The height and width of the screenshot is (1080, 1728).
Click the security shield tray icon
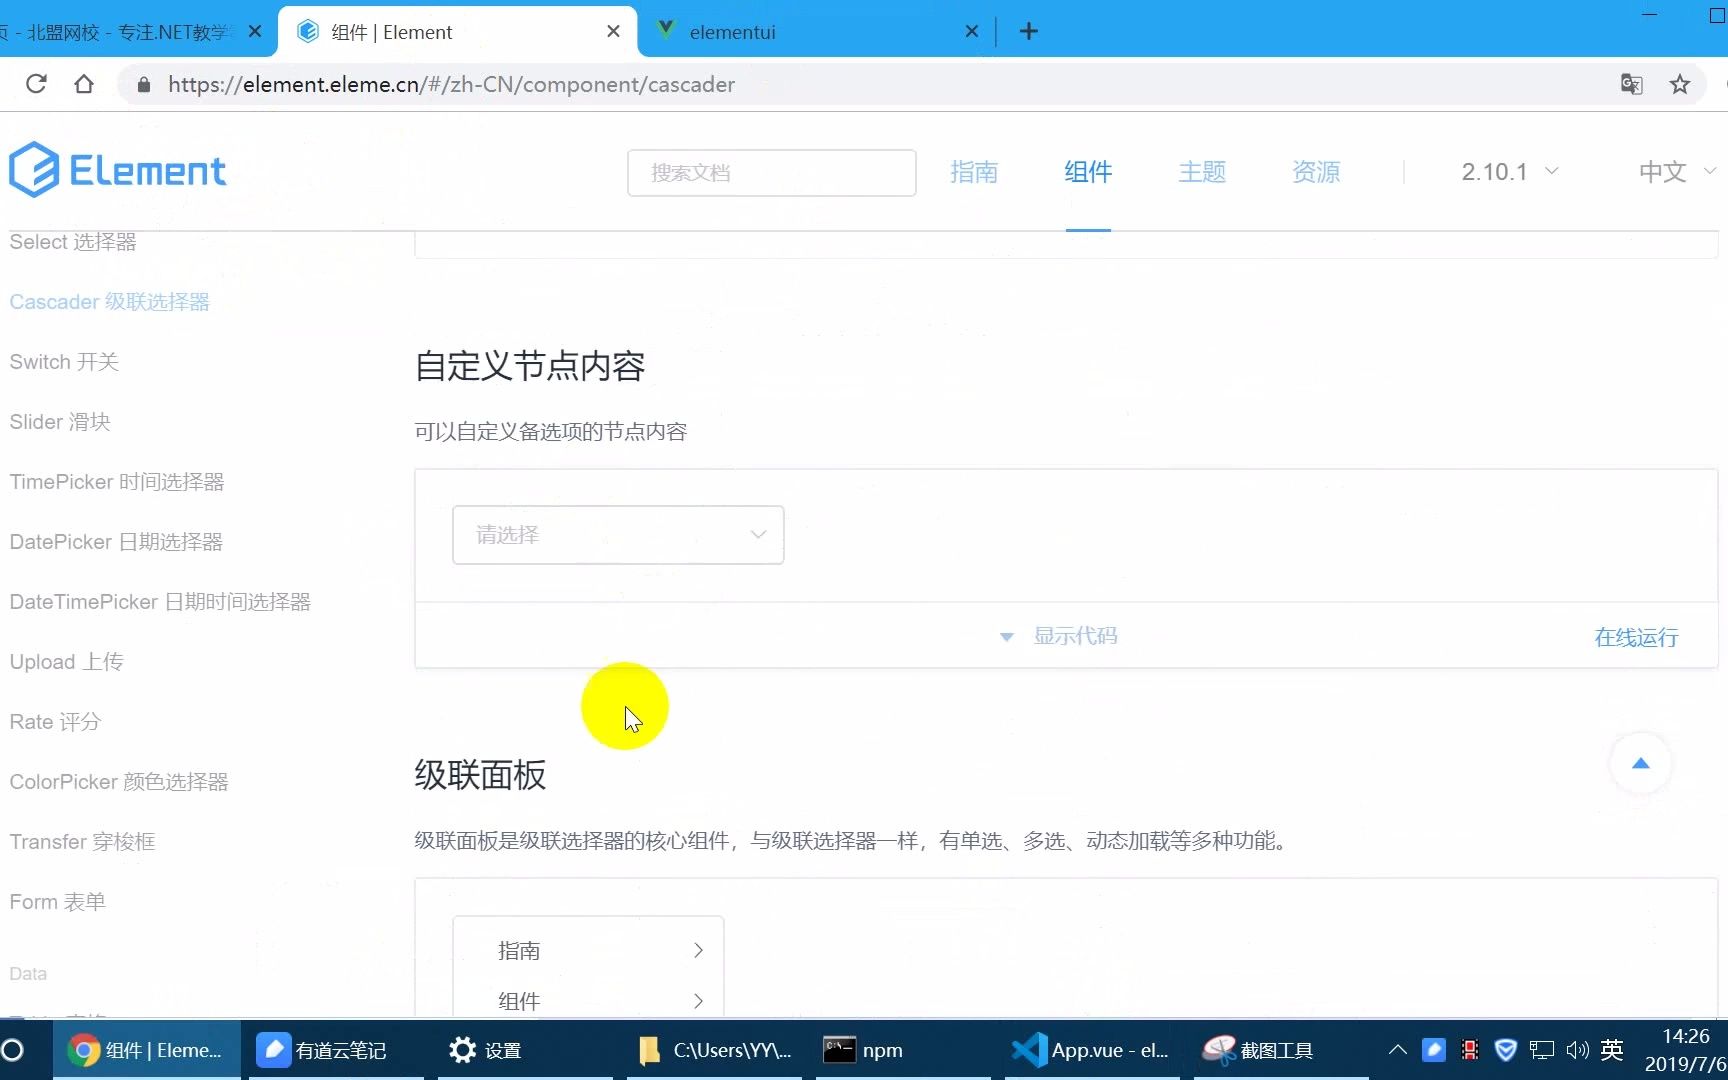point(1505,1050)
